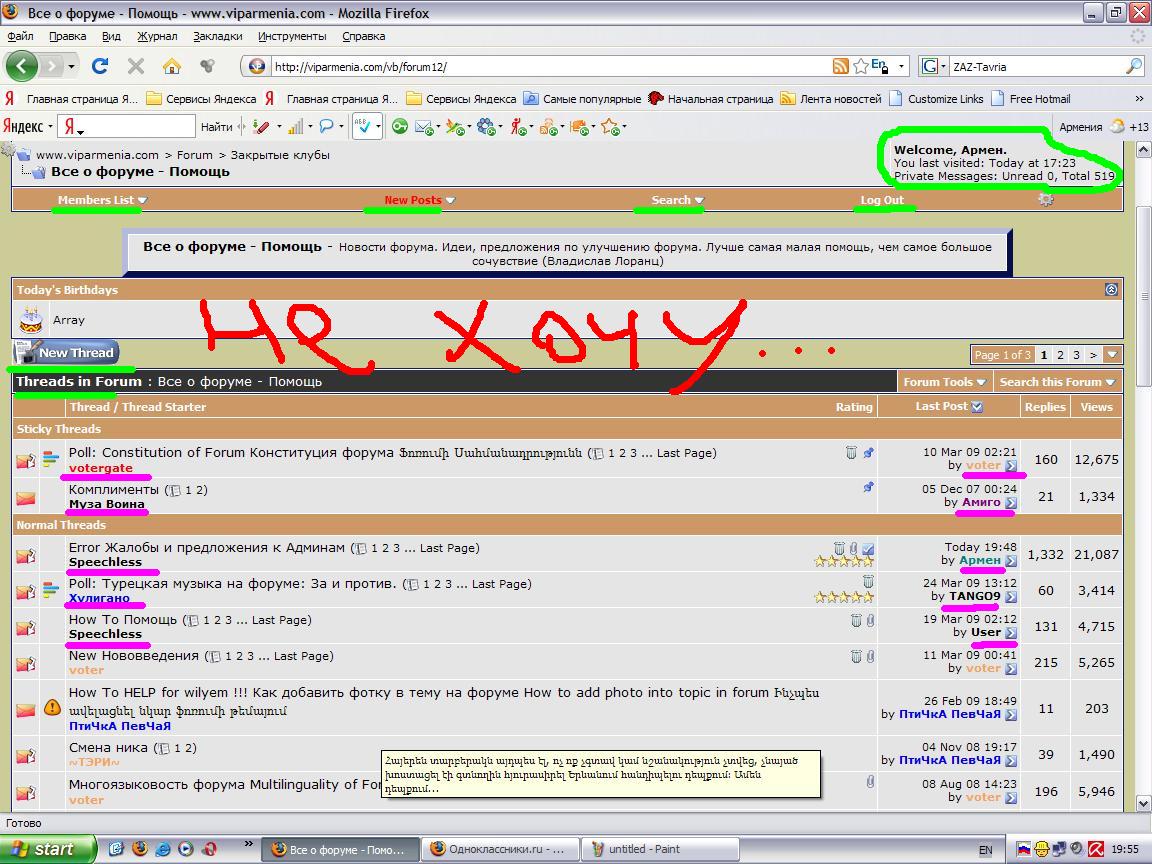1152x864 pixels.
Task: Open the Search this Forum dropdown
Action: coord(1057,382)
